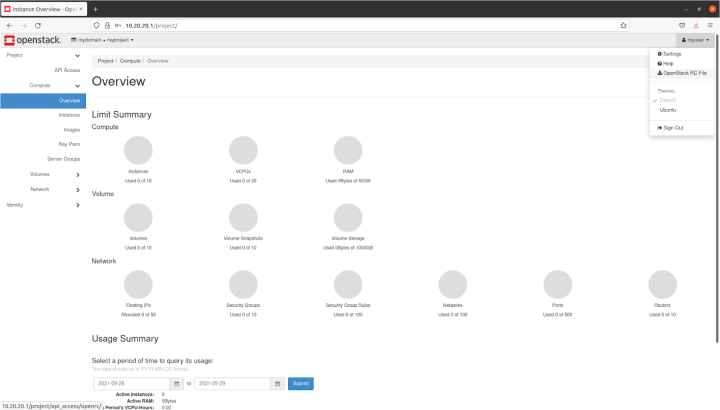Click the VCPUs usage pie chart
The image size is (720, 410).
[243, 150]
